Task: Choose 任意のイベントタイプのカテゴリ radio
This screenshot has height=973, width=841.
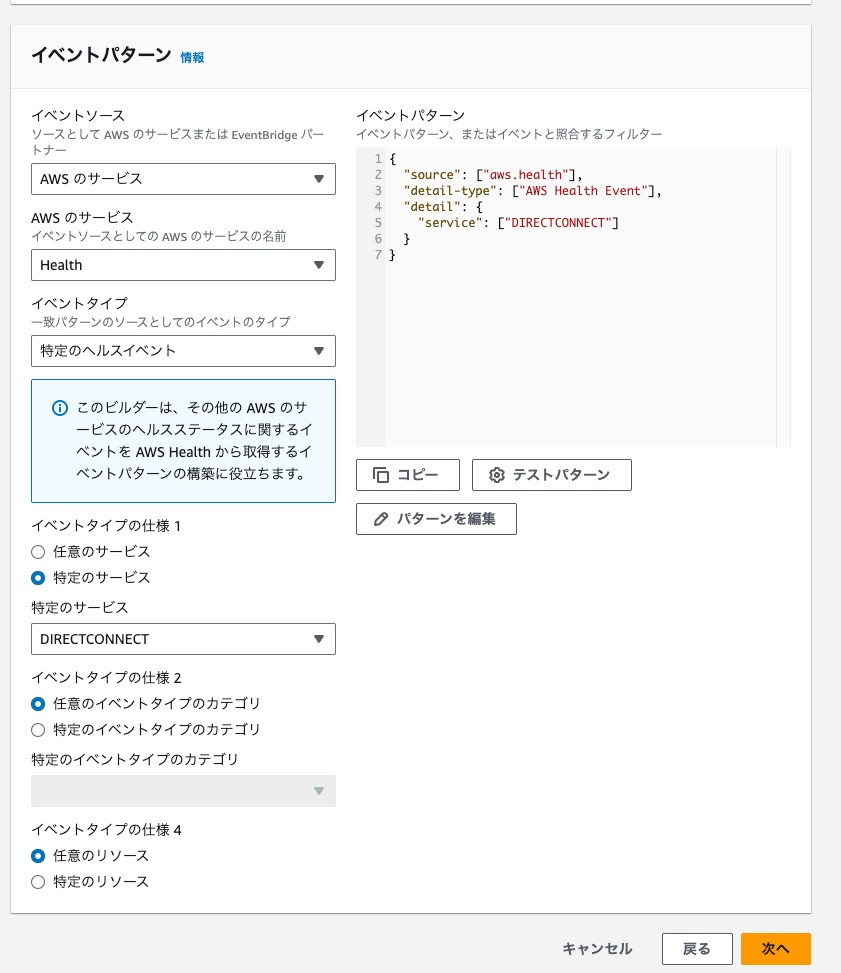Action: tap(38, 704)
